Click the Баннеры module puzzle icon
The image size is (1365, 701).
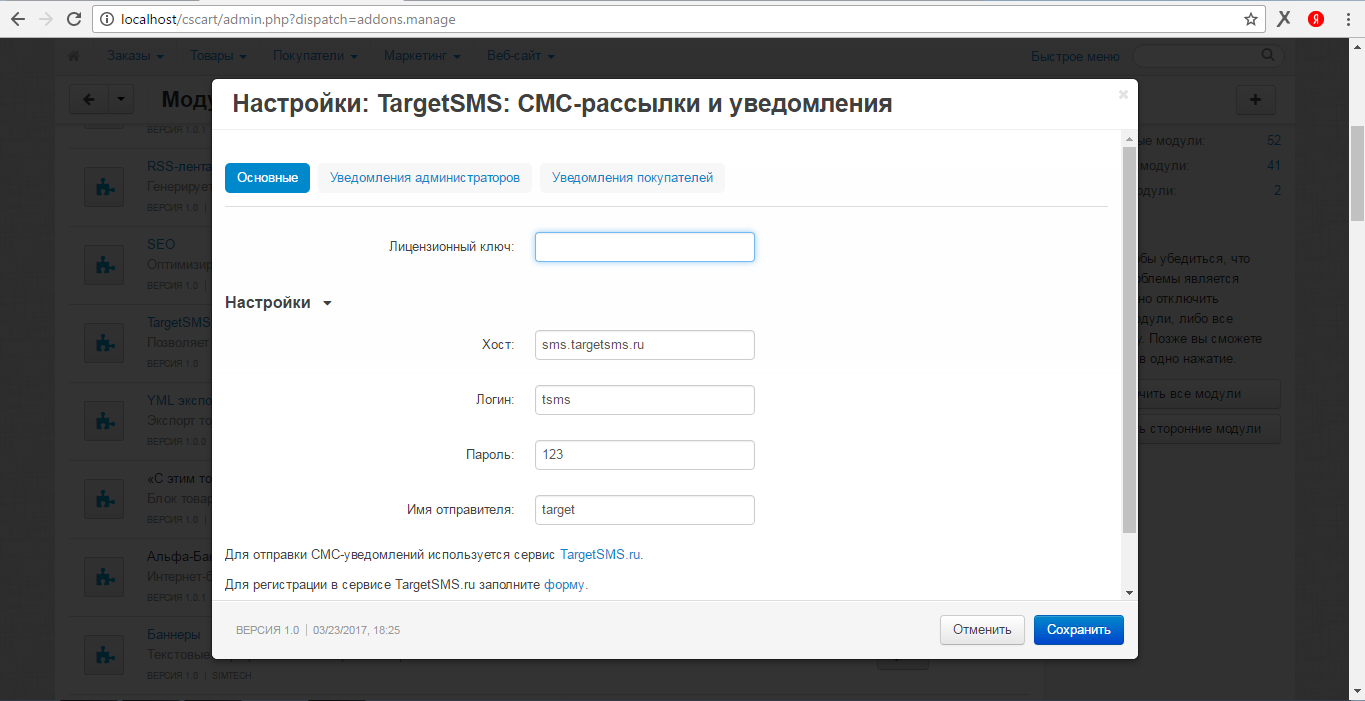103,654
